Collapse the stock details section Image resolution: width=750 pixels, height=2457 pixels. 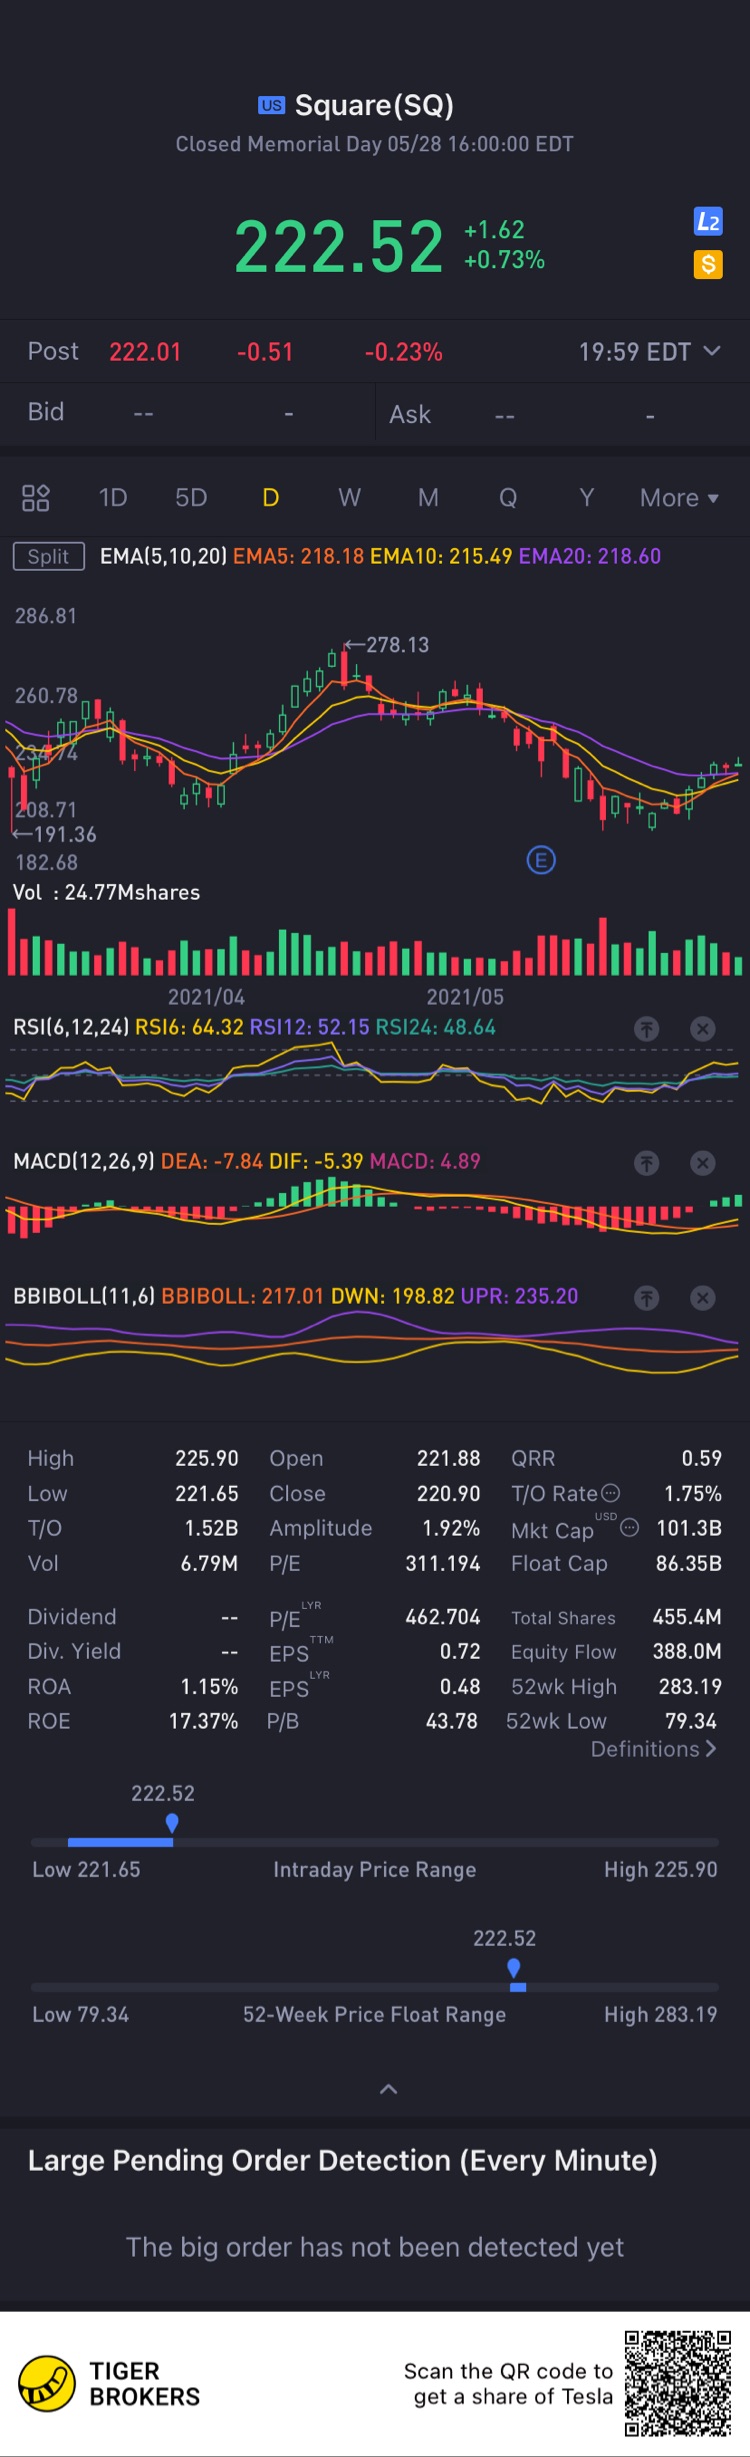[389, 2089]
